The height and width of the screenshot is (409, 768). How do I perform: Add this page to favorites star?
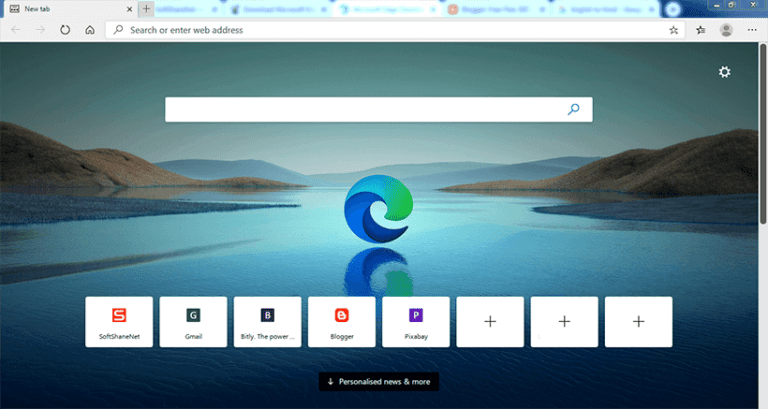coord(673,30)
